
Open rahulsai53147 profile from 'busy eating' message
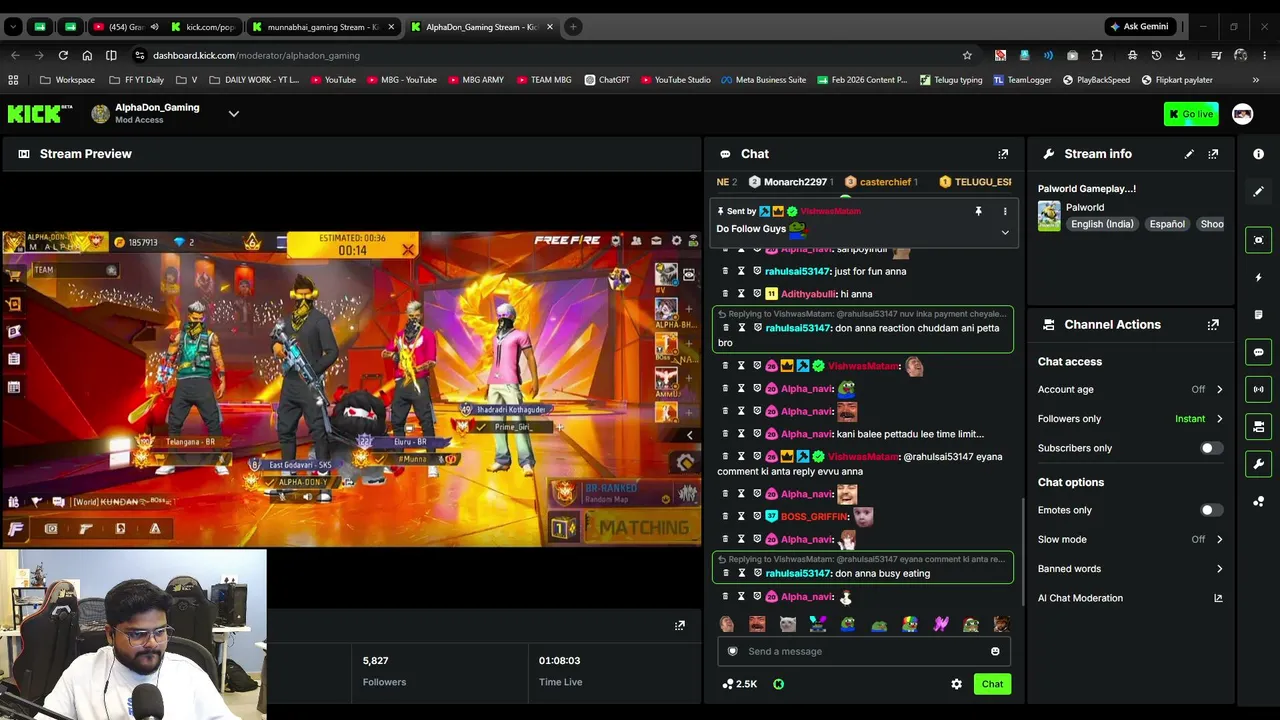click(x=798, y=573)
